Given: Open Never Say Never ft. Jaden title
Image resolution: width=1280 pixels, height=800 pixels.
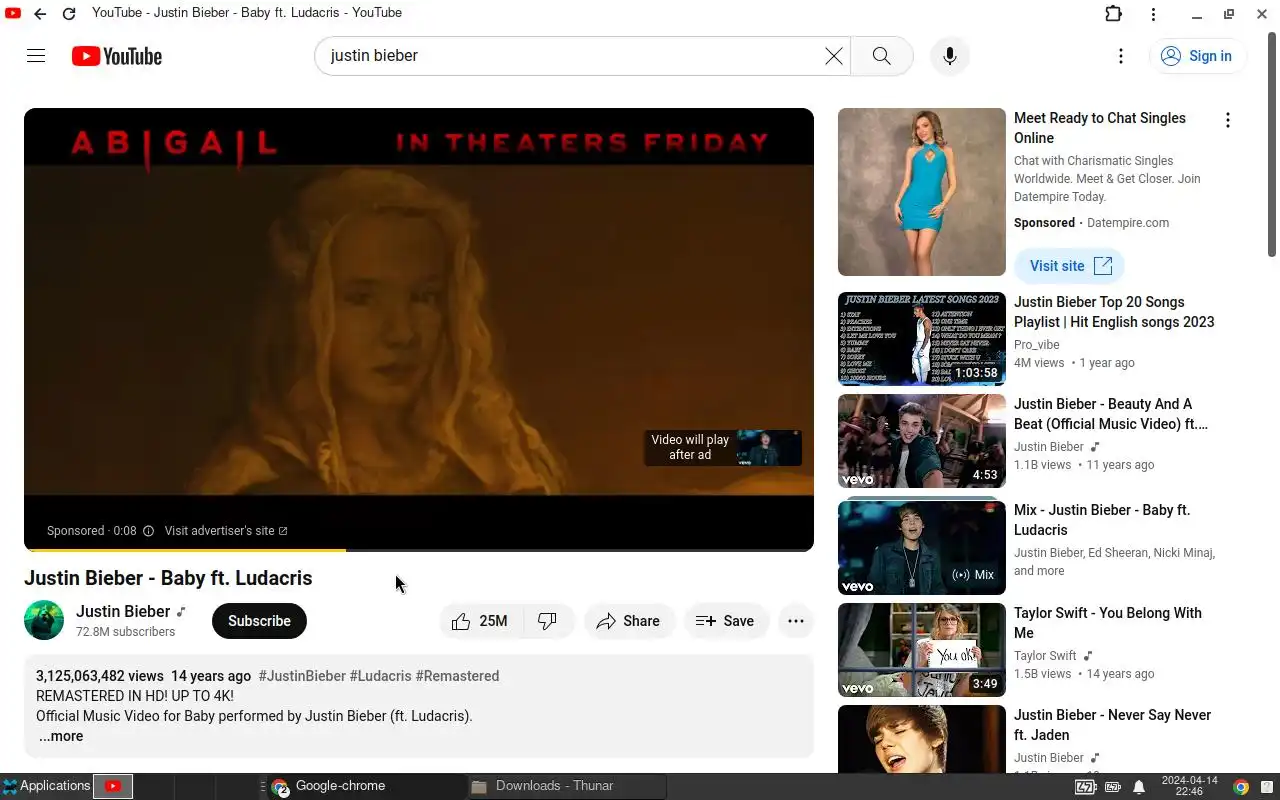Looking at the screenshot, I should pyautogui.click(x=1112, y=725).
